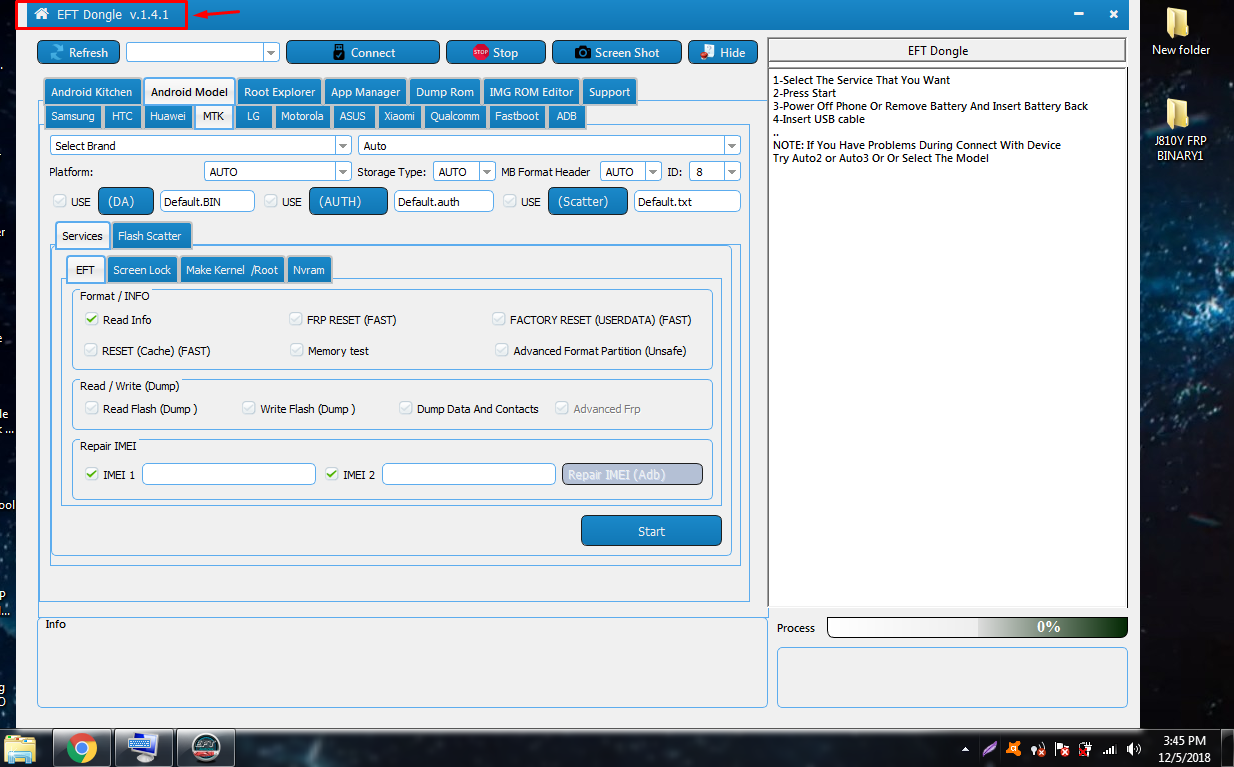Viewport: 1234px width, 767px height.
Task: Switch to the Dump Rom tab
Action: coord(445,92)
